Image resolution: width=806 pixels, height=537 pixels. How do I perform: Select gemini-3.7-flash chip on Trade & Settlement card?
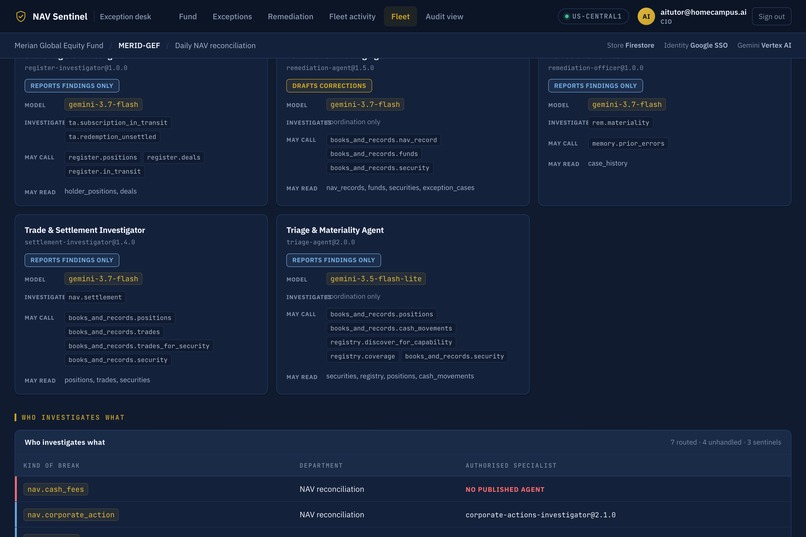click(103, 279)
